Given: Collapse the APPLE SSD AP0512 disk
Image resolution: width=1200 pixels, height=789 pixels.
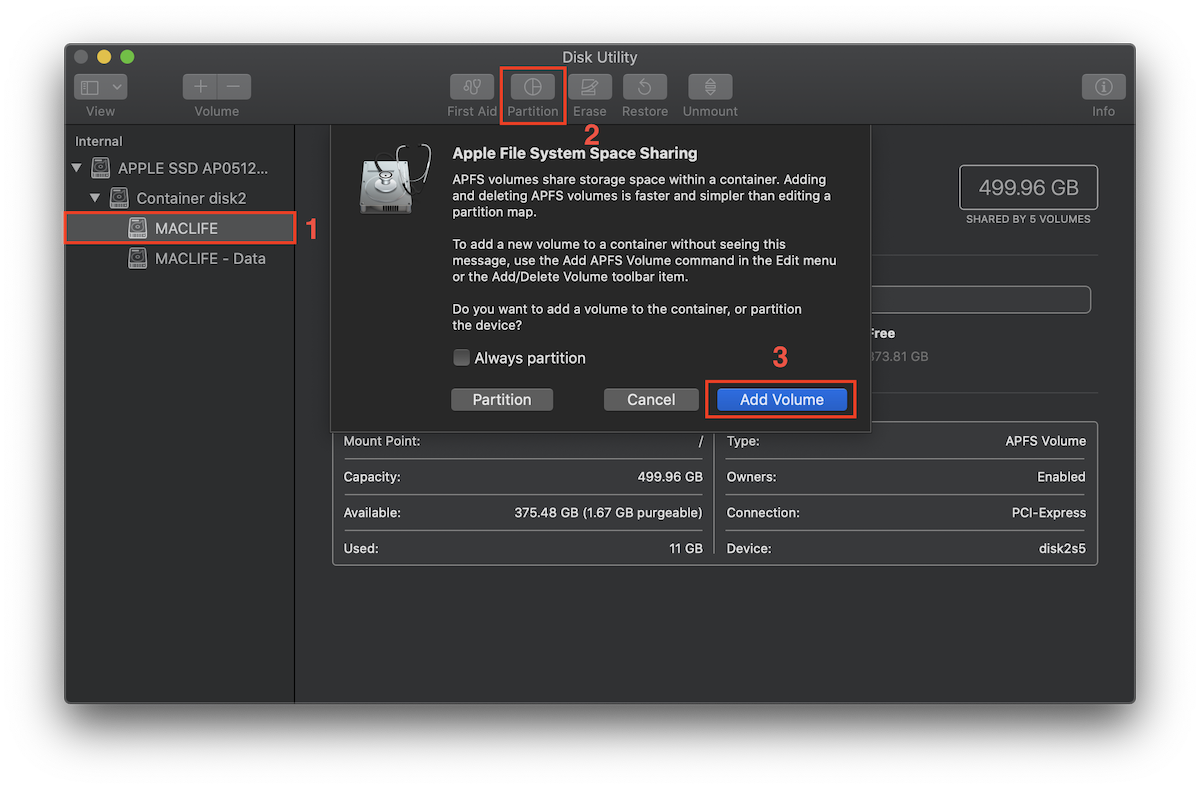Looking at the screenshot, I should coord(75,168).
